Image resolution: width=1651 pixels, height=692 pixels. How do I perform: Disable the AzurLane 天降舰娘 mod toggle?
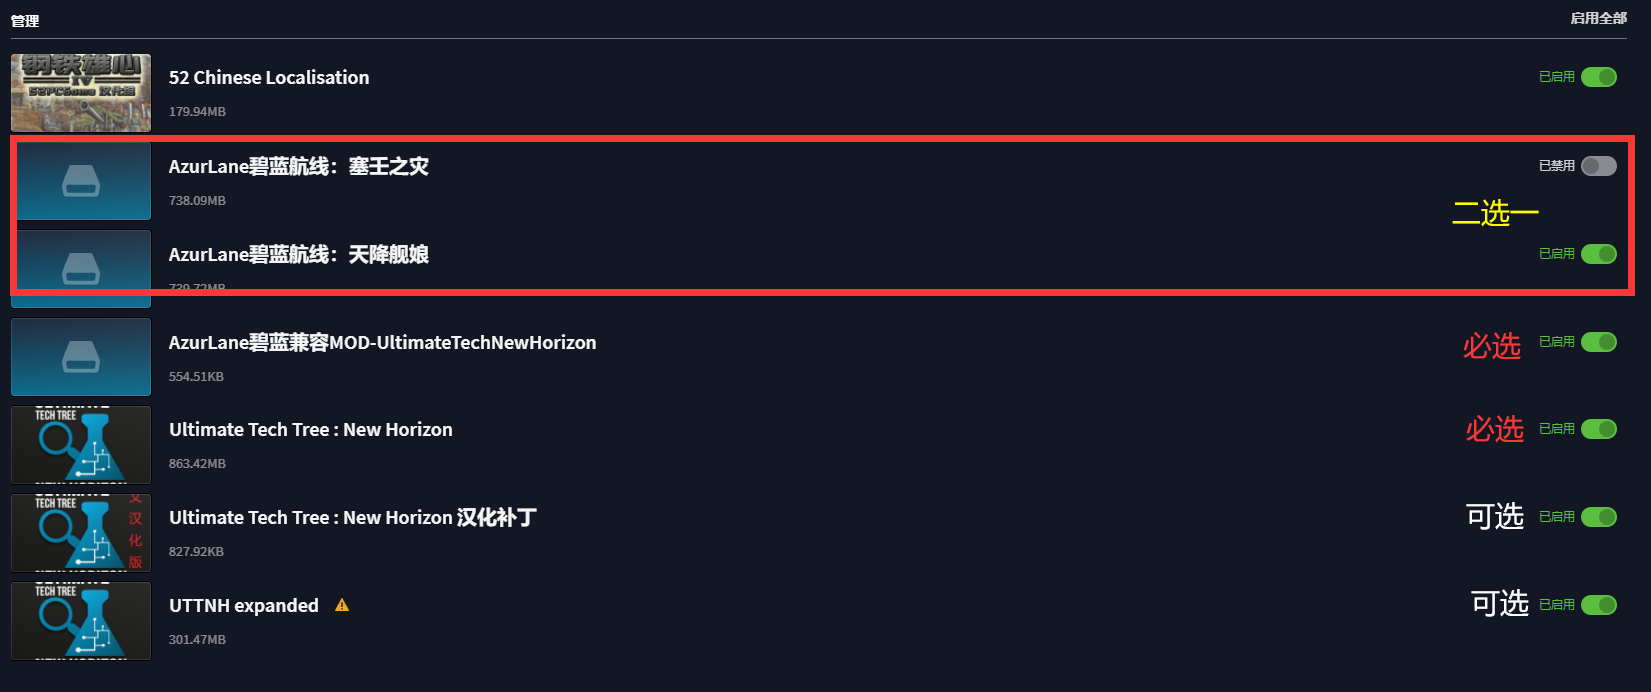(1598, 254)
